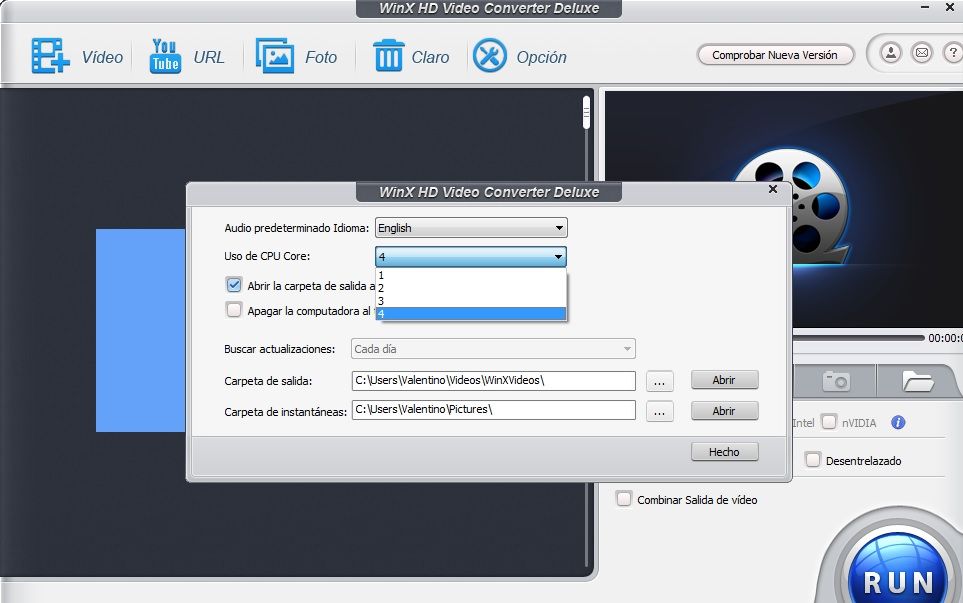Click the envelope mail icon
Image resolution: width=963 pixels, height=603 pixels.
click(x=921, y=53)
